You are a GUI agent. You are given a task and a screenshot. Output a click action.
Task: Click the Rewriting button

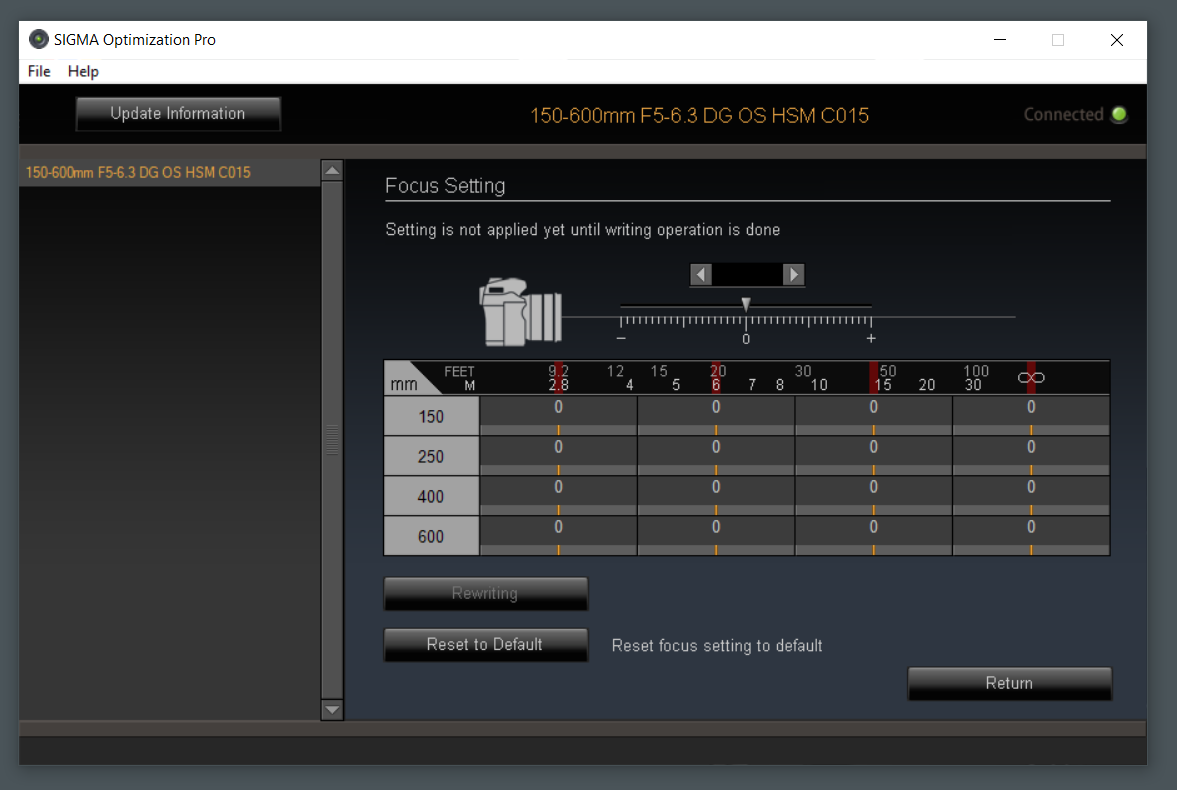click(486, 593)
